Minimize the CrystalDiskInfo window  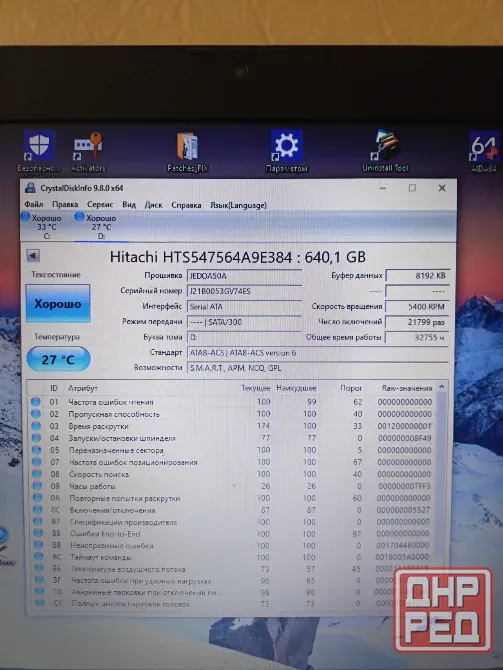tap(383, 188)
